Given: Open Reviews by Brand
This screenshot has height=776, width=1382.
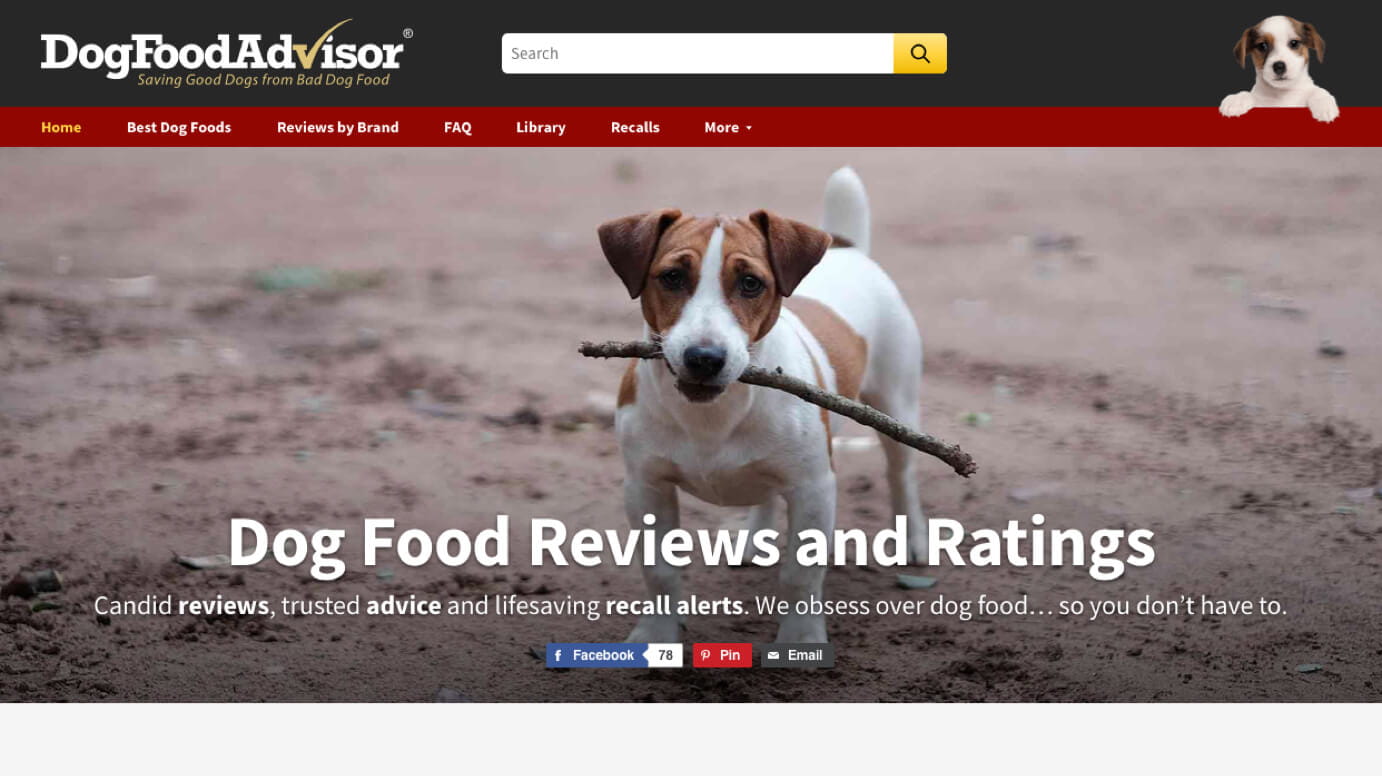Looking at the screenshot, I should [x=338, y=127].
